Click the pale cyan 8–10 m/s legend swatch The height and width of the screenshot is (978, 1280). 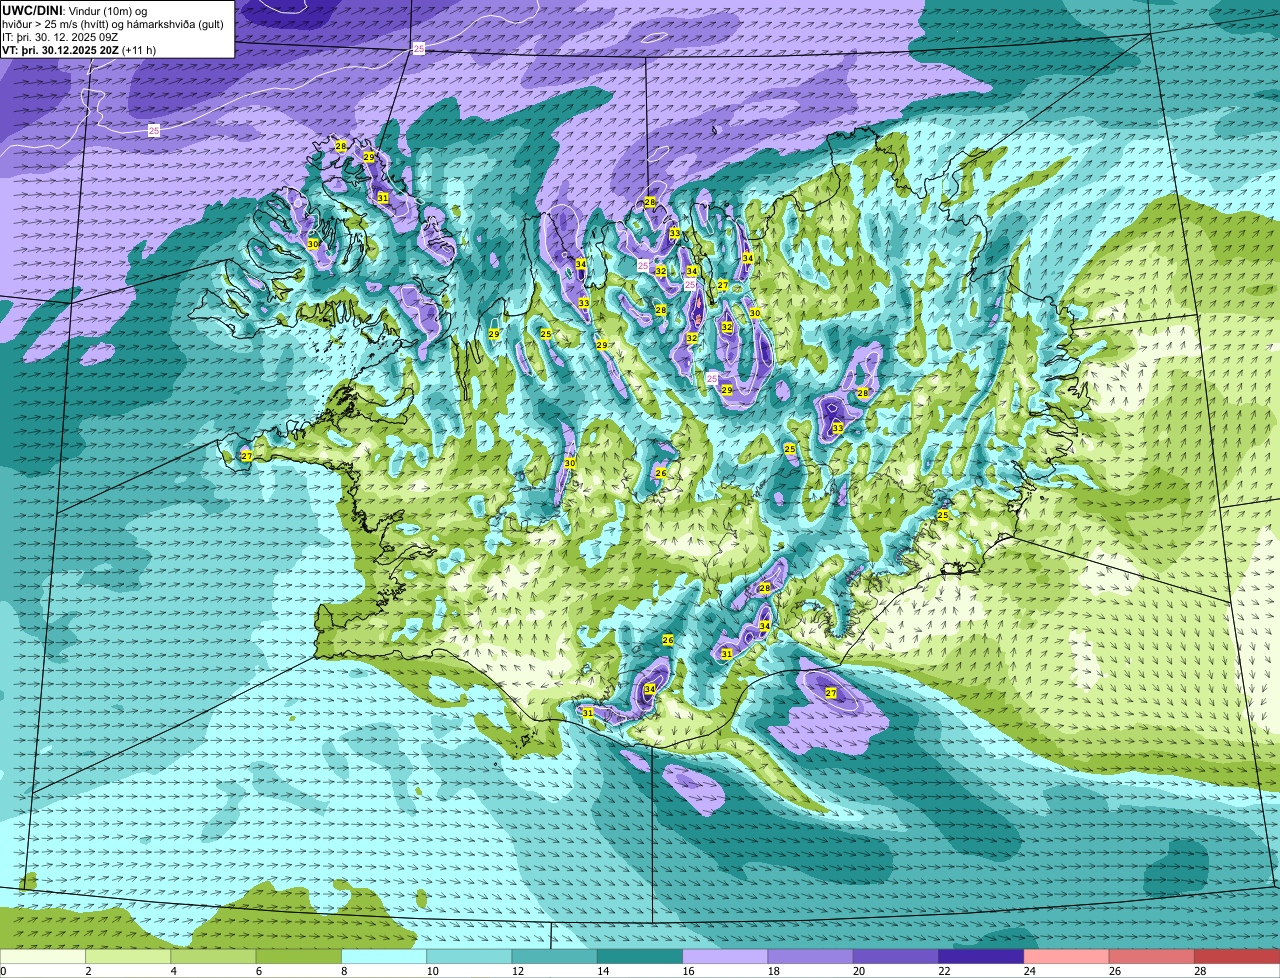(x=384, y=956)
